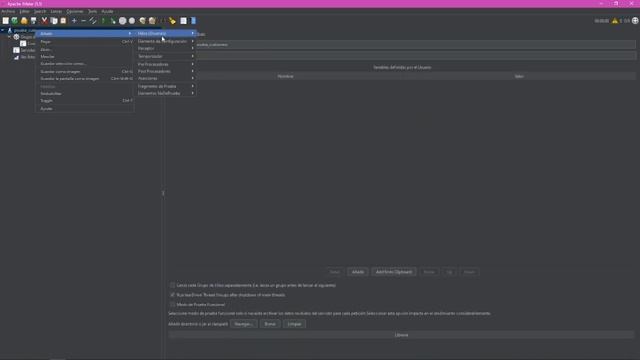Collapse the test plan root tree node
This screenshot has height=360, width=640.
(x=3, y=30)
